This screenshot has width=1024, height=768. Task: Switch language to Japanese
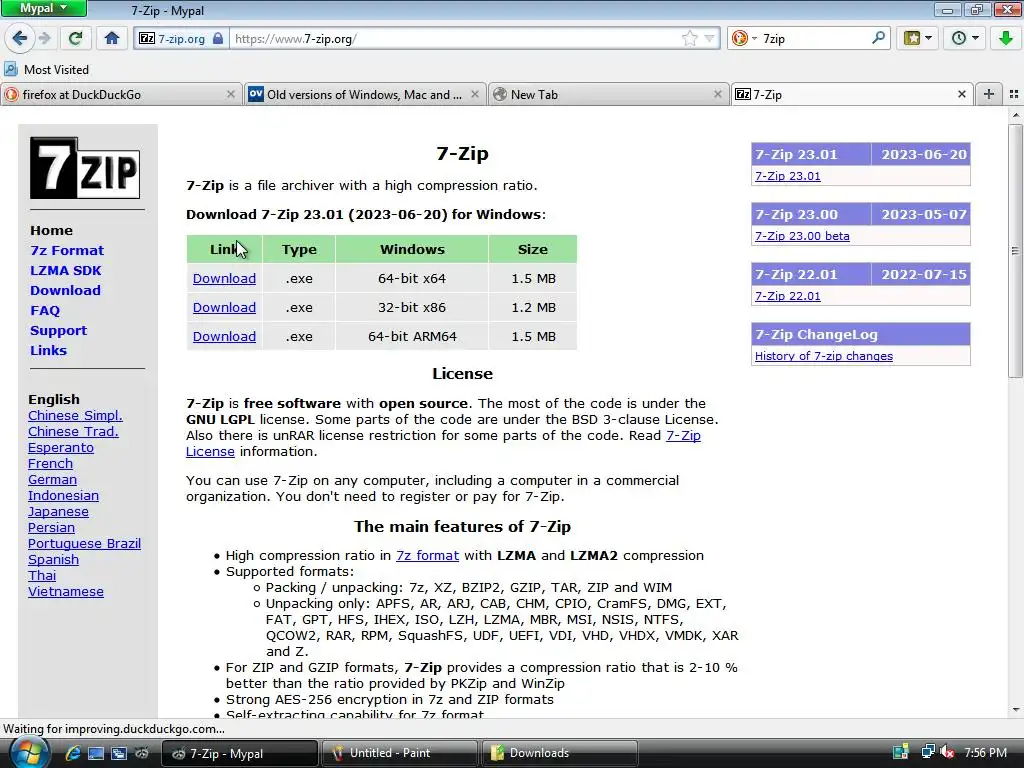coord(58,511)
